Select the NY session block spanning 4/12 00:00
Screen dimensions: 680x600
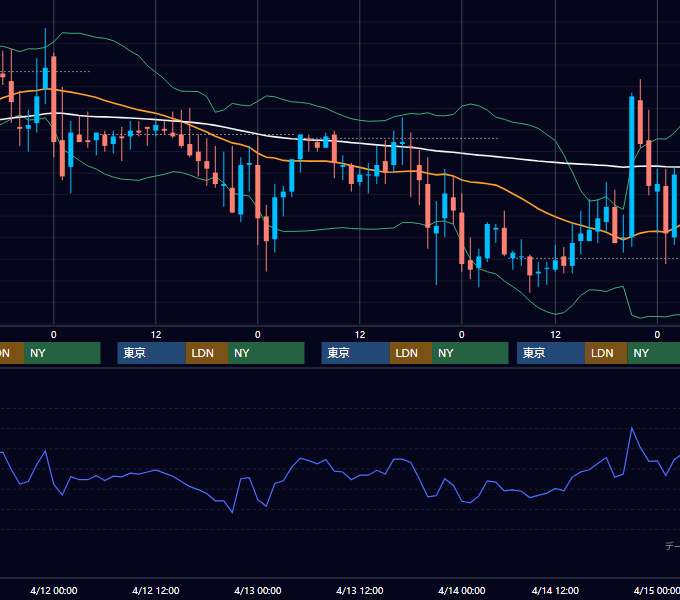pyautogui.click(x=62, y=353)
